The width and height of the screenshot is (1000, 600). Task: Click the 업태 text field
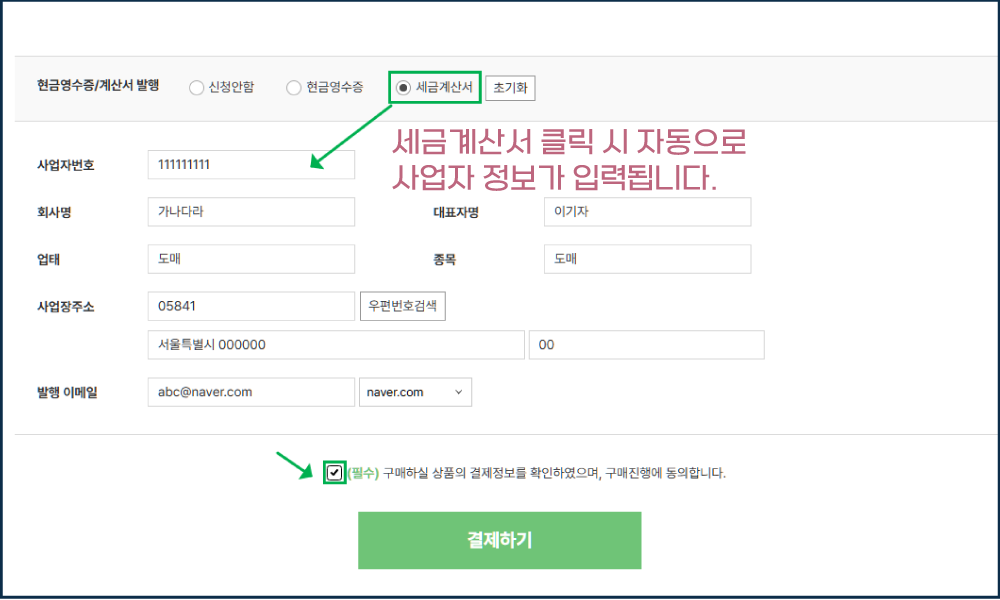(x=250, y=259)
